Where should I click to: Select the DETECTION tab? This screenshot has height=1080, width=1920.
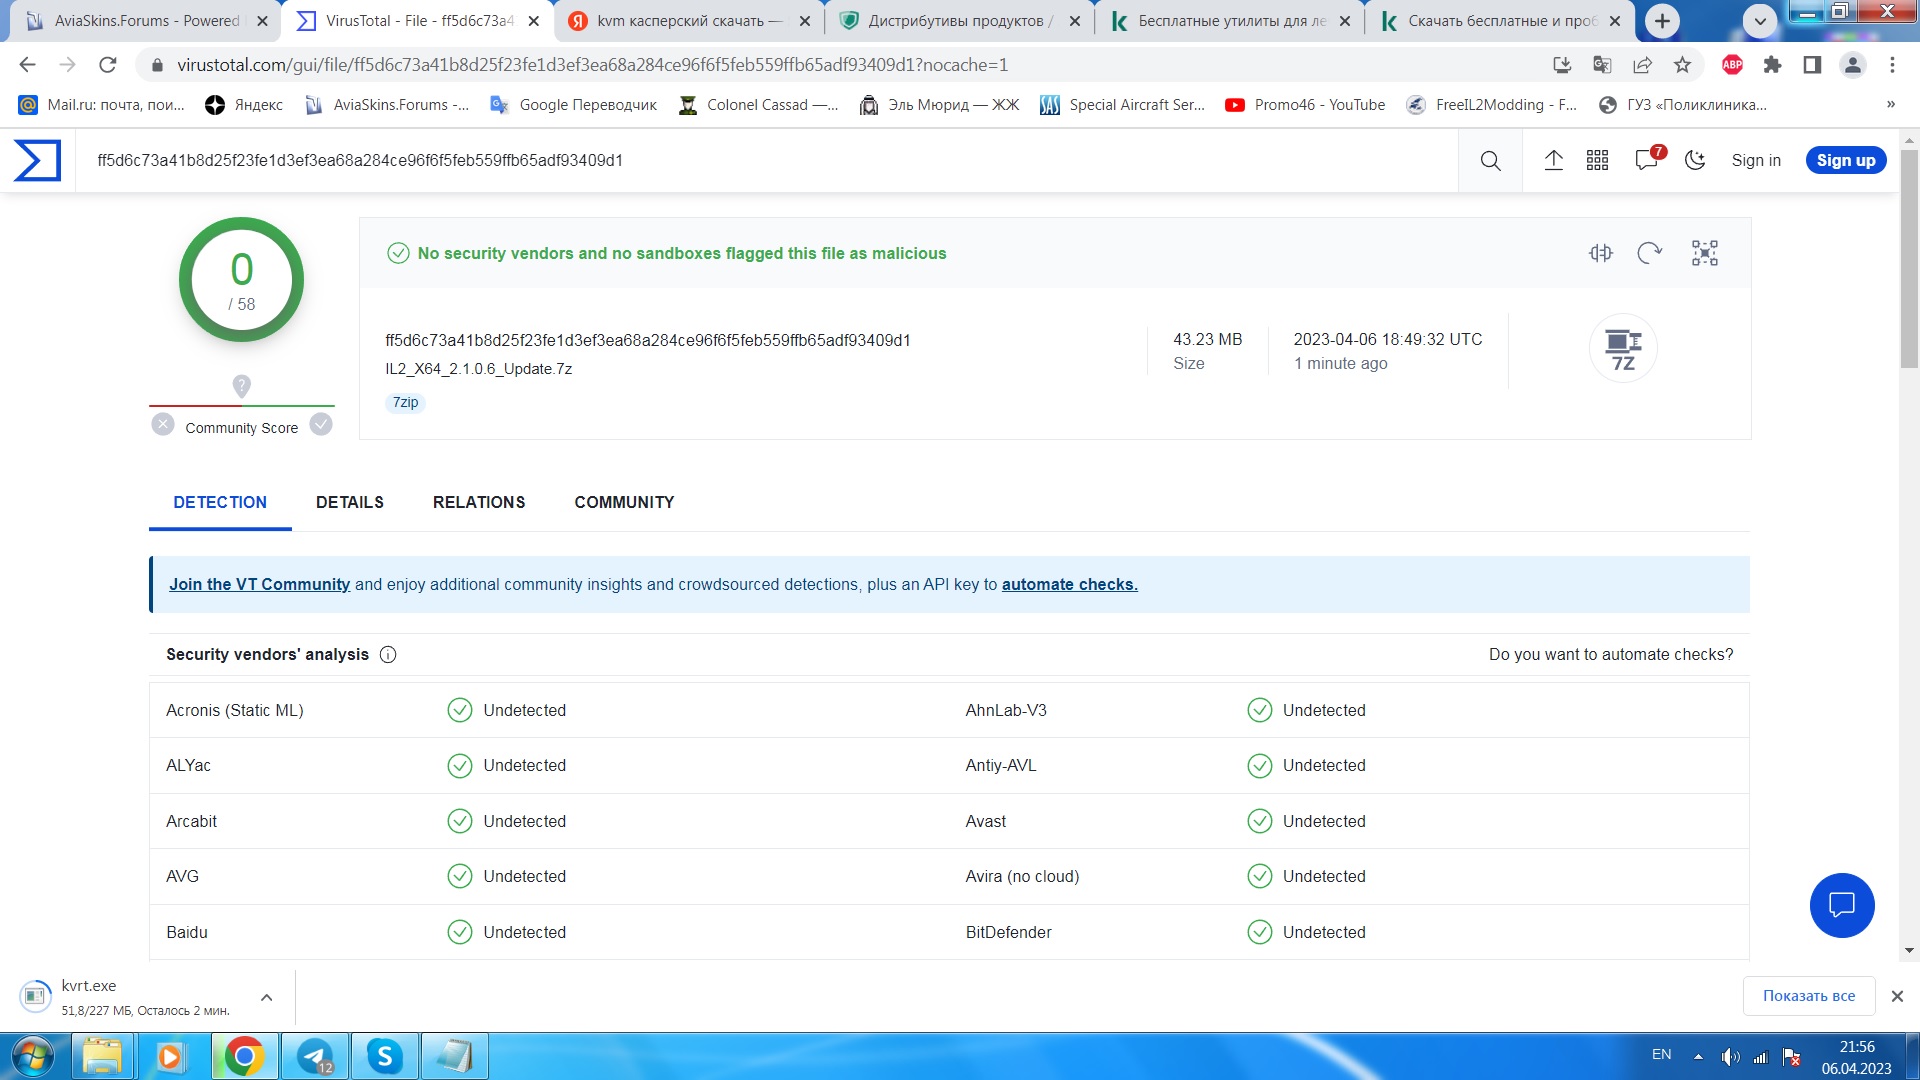pyautogui.click(x=220, y=503)
